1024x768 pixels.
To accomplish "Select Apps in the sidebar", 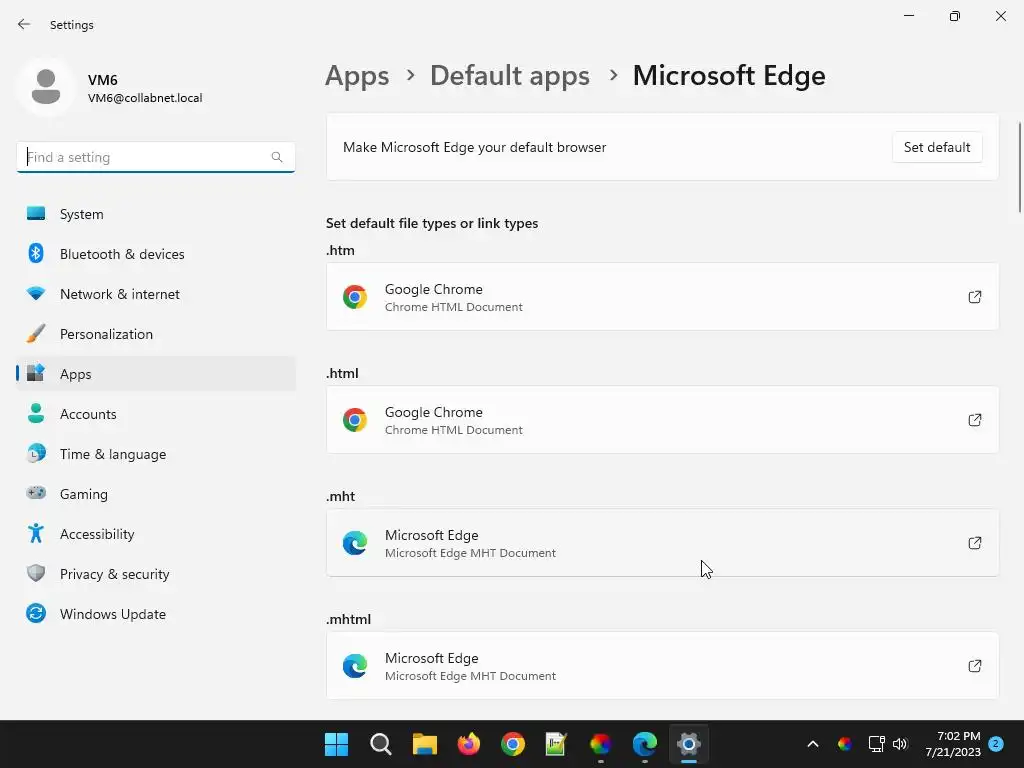I will coord(155,374).
